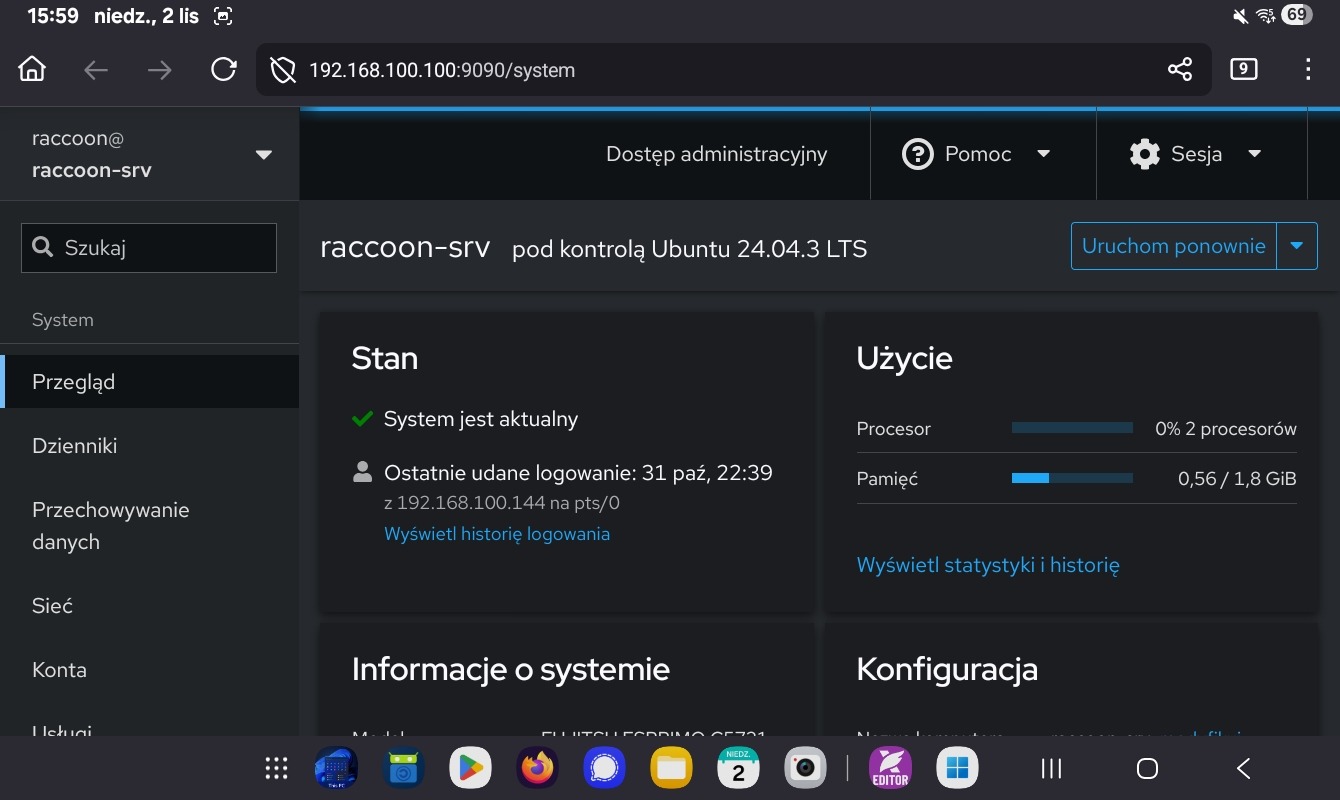
Task: Click the browser home icon
Action: pos(32,70)
